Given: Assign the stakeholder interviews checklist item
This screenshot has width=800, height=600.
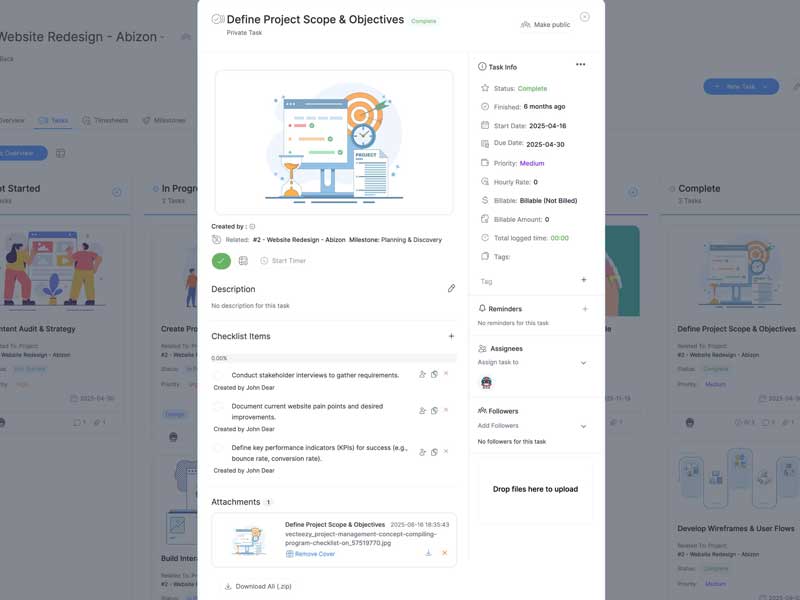Looking at the screenshot, I should coord(422,374).
